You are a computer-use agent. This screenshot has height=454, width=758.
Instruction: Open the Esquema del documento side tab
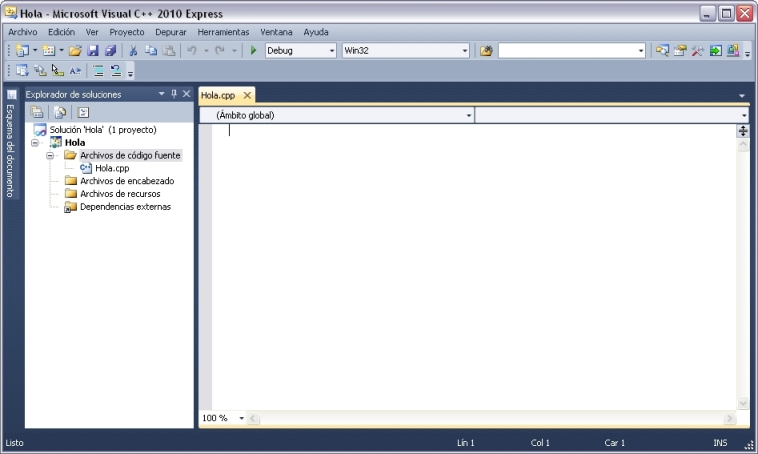[x=11, y=144]
